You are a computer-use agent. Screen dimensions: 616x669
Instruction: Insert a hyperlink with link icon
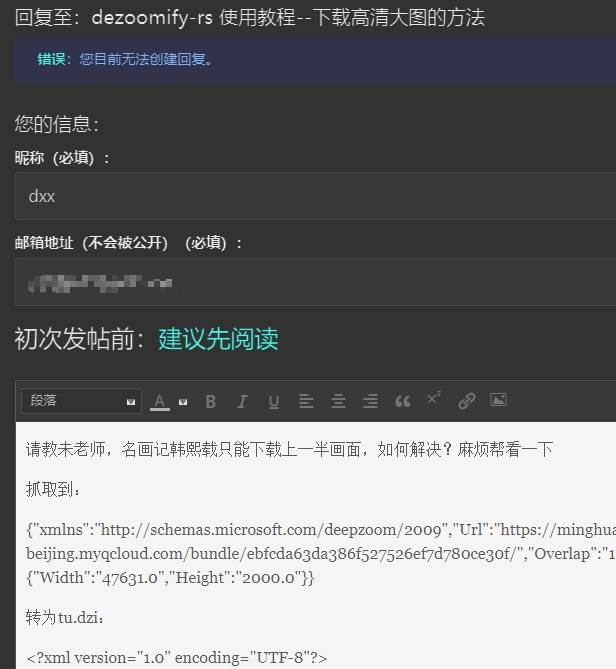click(x=466, y=401)
